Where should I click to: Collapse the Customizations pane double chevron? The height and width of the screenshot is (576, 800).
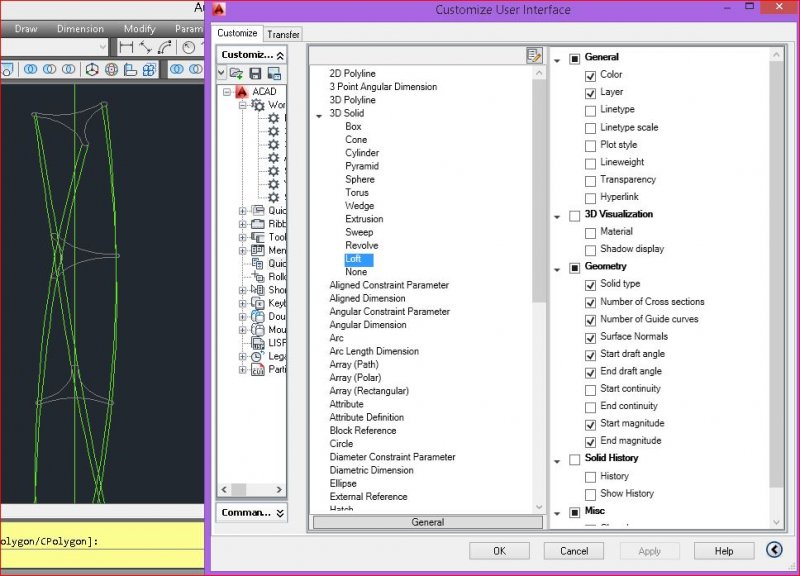(x=280, y=56)
